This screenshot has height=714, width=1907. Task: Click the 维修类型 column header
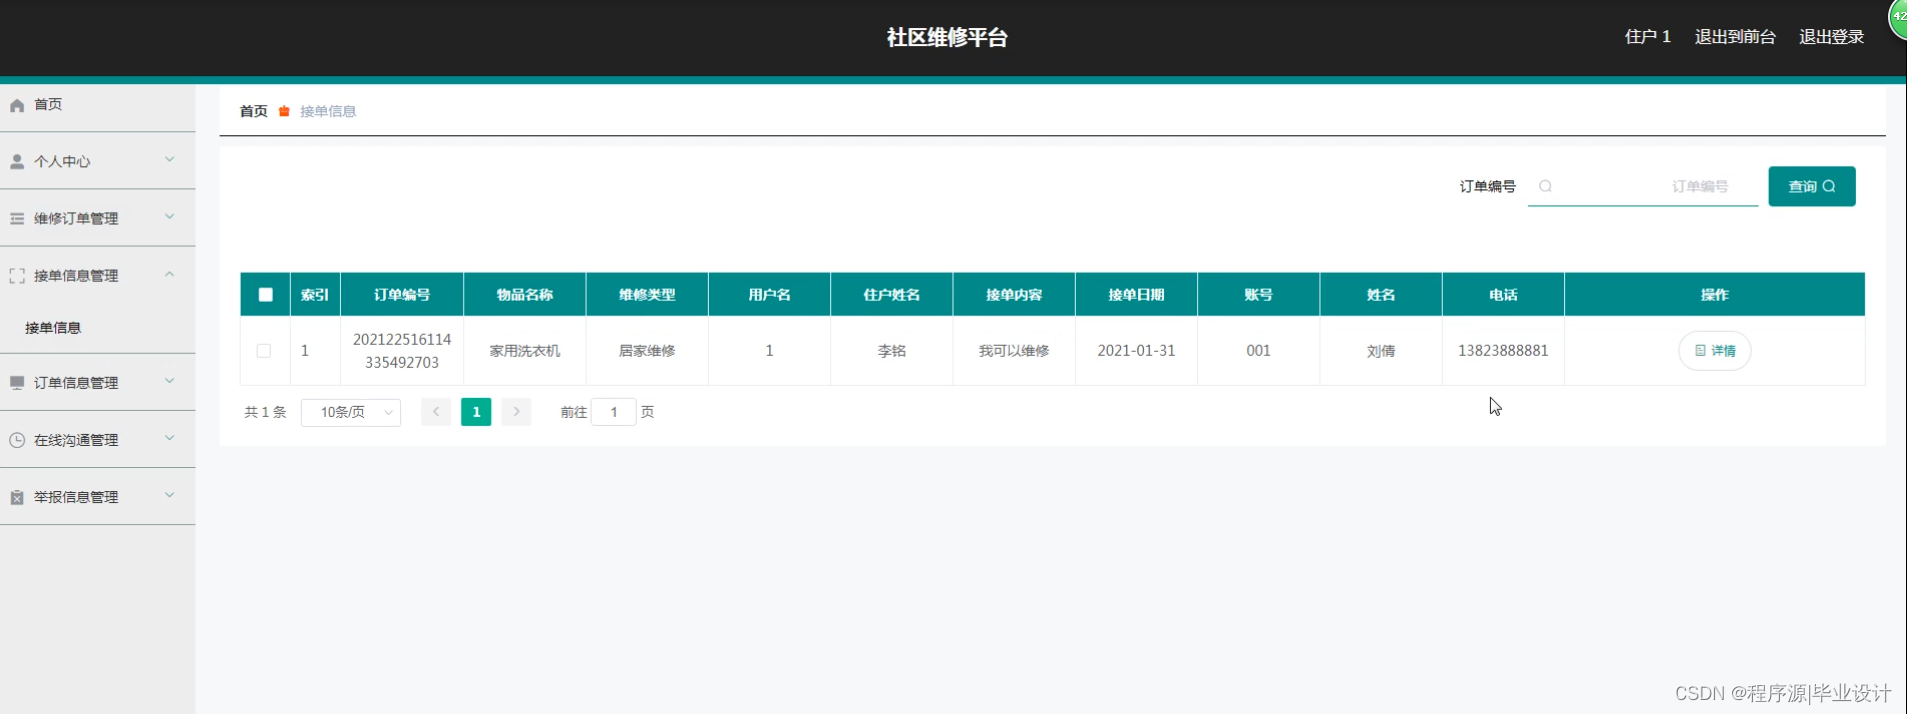pyautogui.click(x=647, y=294)
